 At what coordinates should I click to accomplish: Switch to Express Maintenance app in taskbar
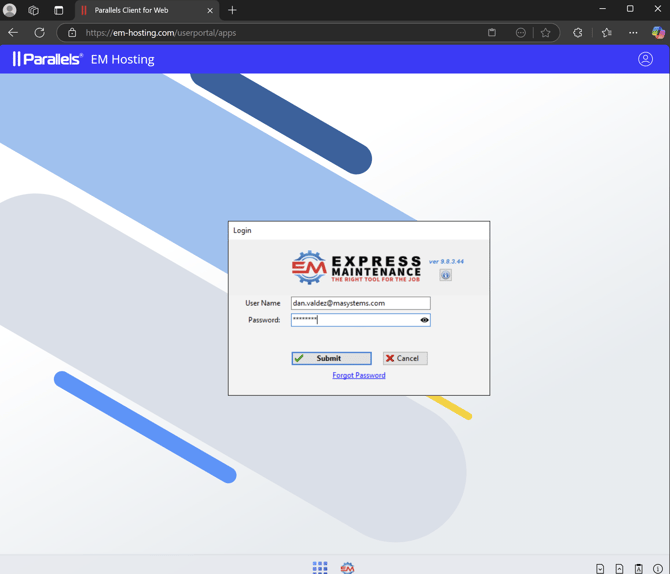coord(347,567)
